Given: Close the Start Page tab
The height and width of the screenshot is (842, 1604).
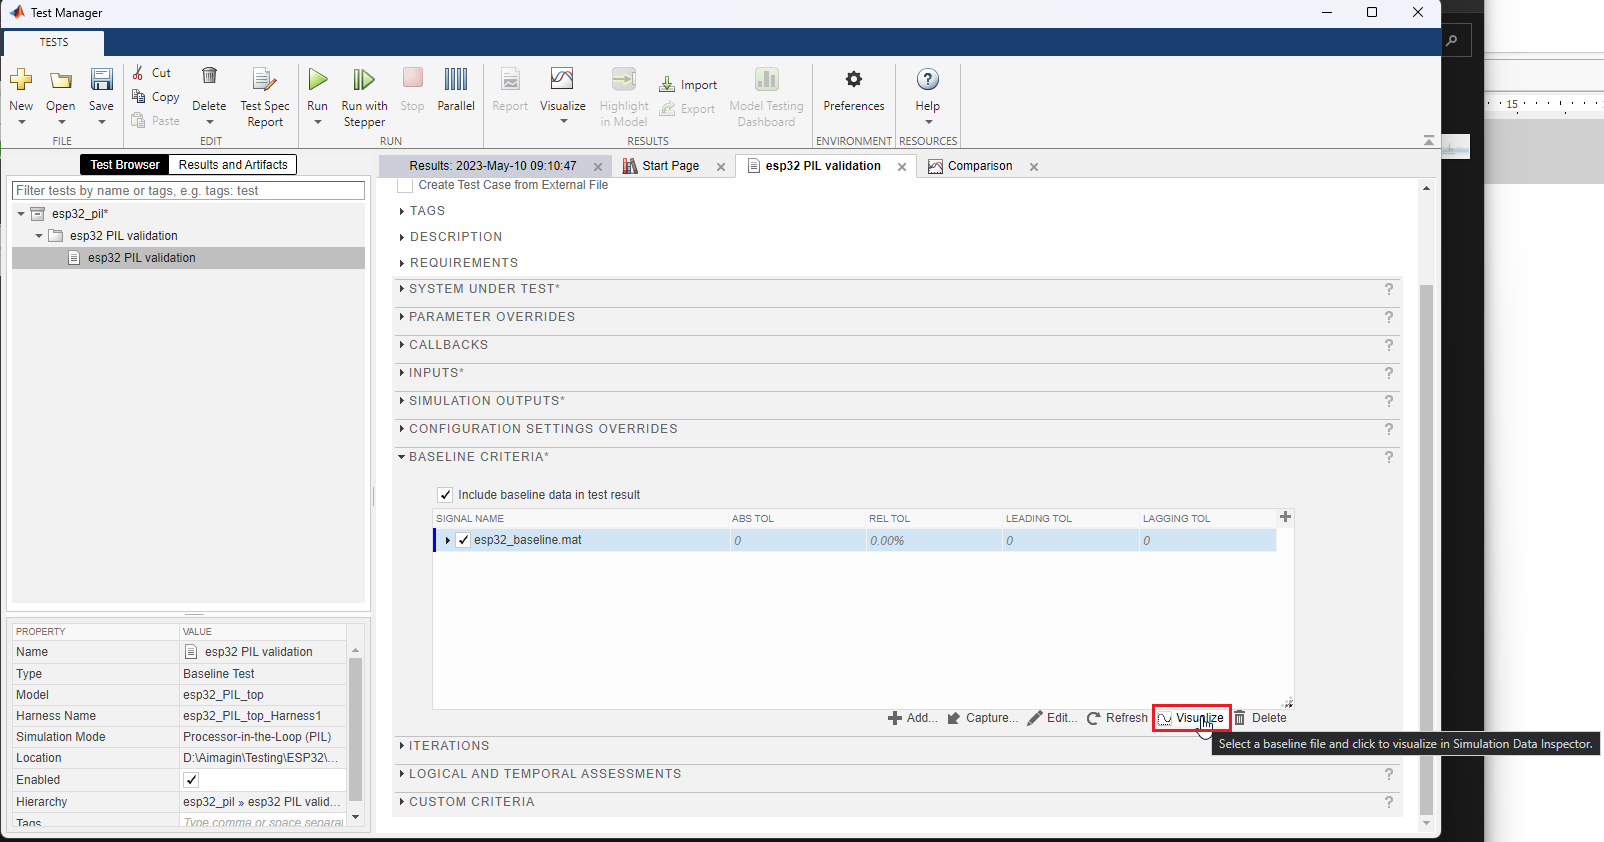Looking at the screenshot, I should [x=721, y=167].
